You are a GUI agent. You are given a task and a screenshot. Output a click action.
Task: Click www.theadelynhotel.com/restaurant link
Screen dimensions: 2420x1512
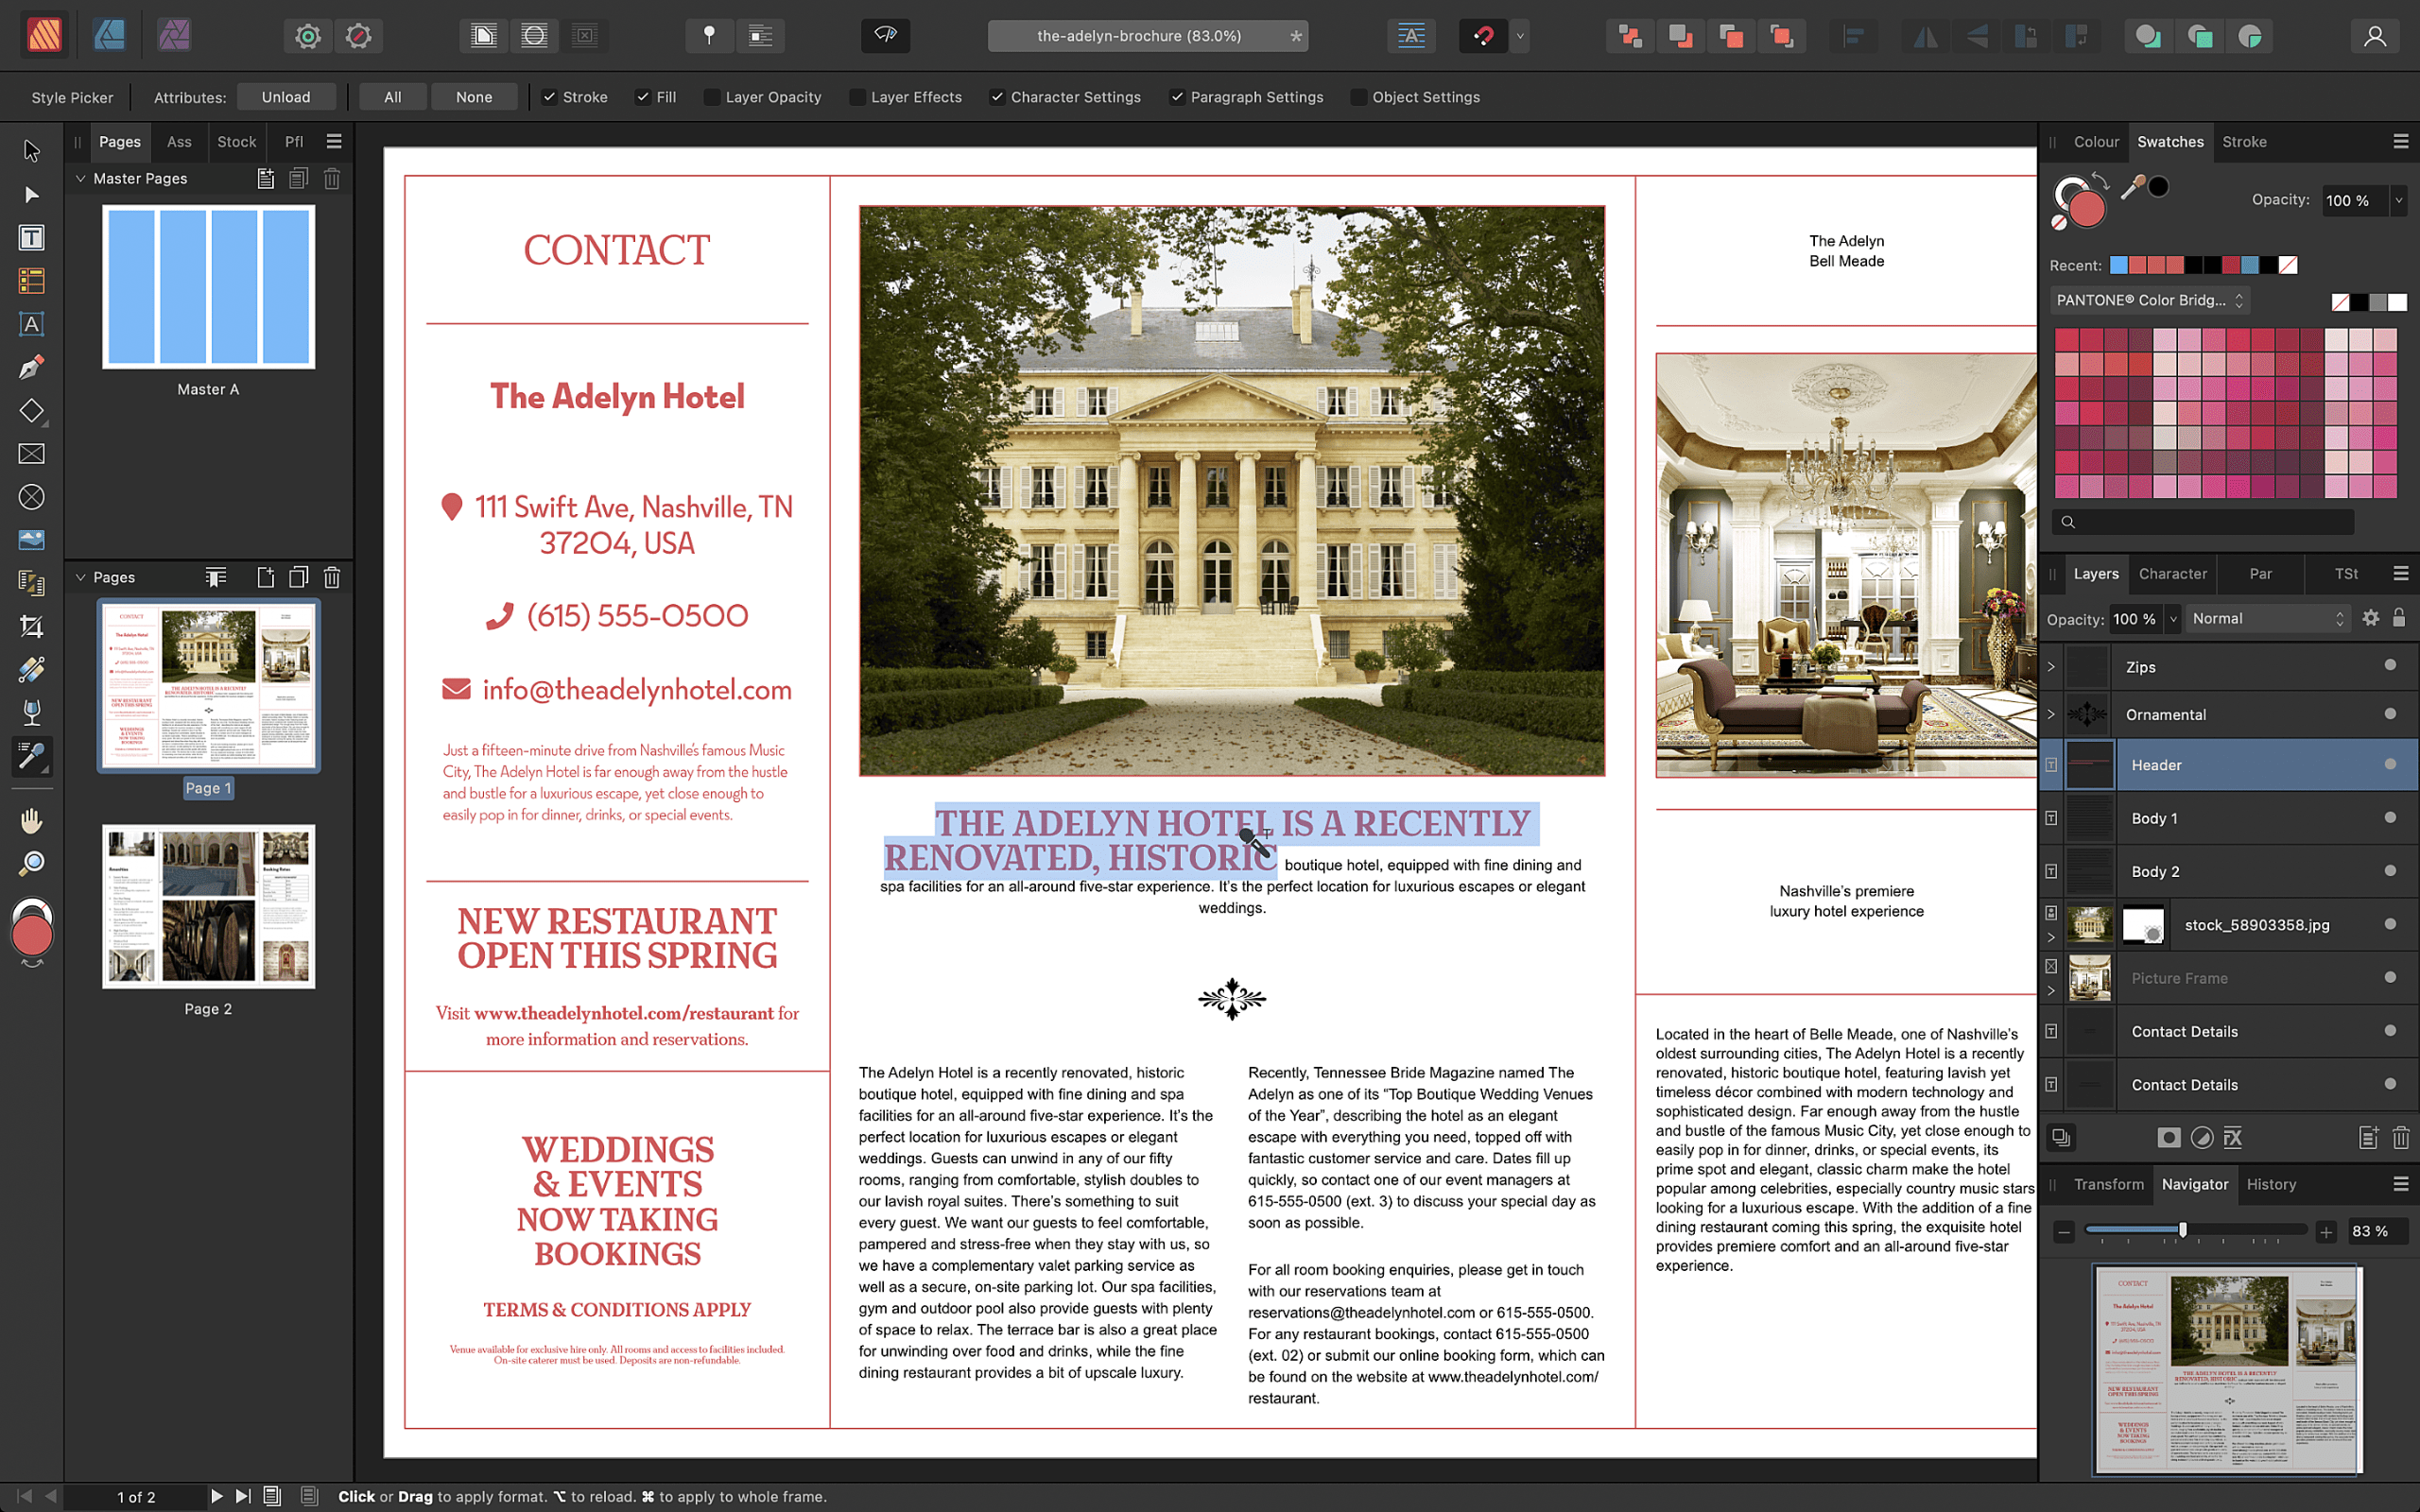[x=620, y=1012]
